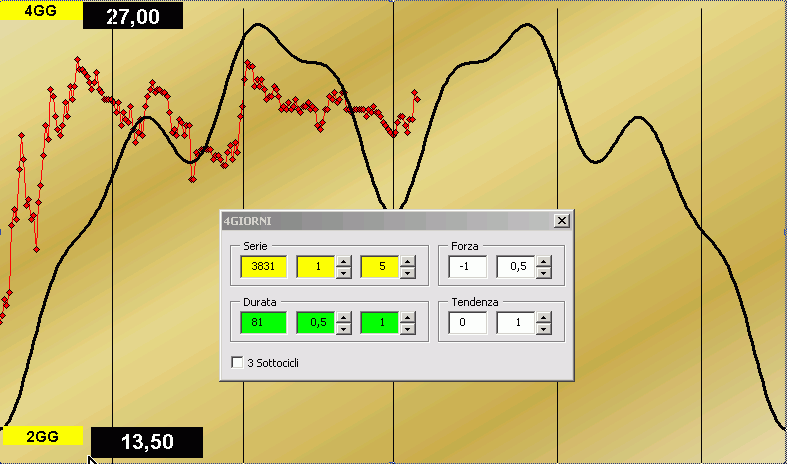787x464 pixels.
Task: Click the yellow 4GG label
Action: coord(41,11)
